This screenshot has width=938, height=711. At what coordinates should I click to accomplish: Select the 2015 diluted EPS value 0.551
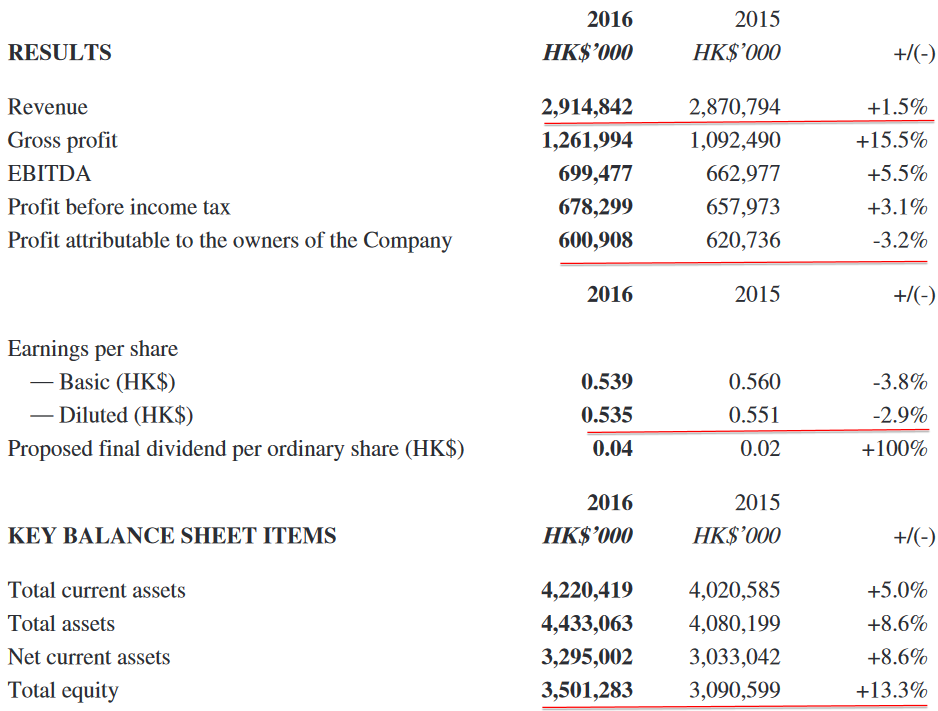click(754, 415)
